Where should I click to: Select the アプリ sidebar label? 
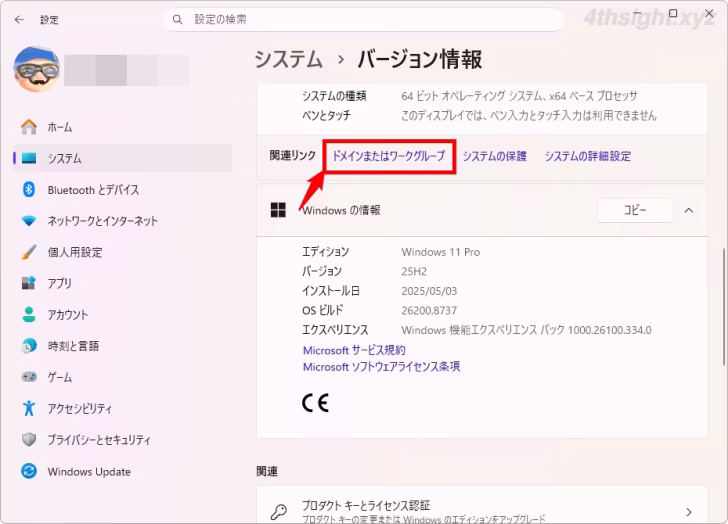pyautogui.click(x=60, y=284)
